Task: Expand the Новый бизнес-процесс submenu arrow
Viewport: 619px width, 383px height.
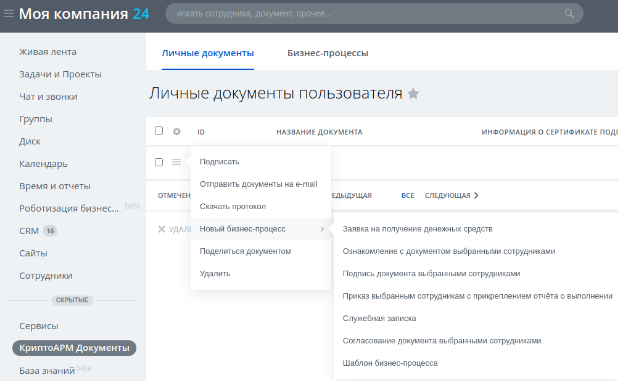Action: pyautogui.click(x=322, y=229)
